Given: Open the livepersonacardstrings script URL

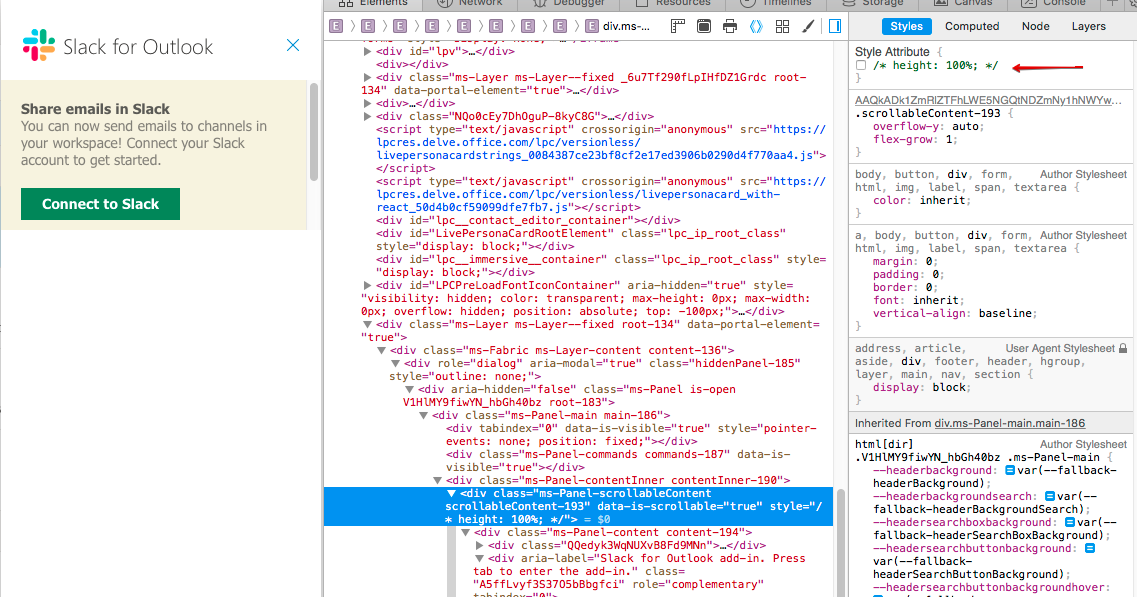Looking at the screenshot, I should [x=601, y=142].
